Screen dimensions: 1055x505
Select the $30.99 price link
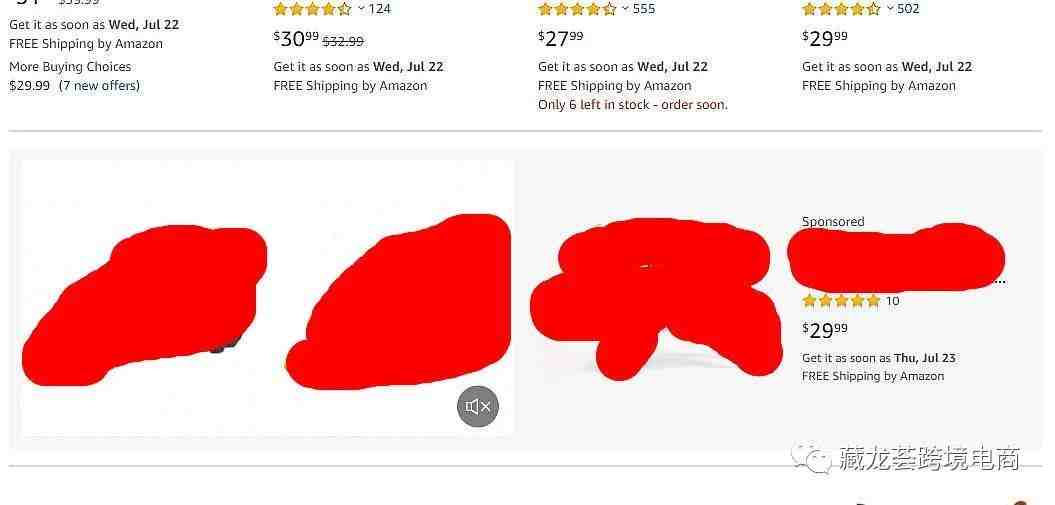pyautogui.click(x=296, y=39)
